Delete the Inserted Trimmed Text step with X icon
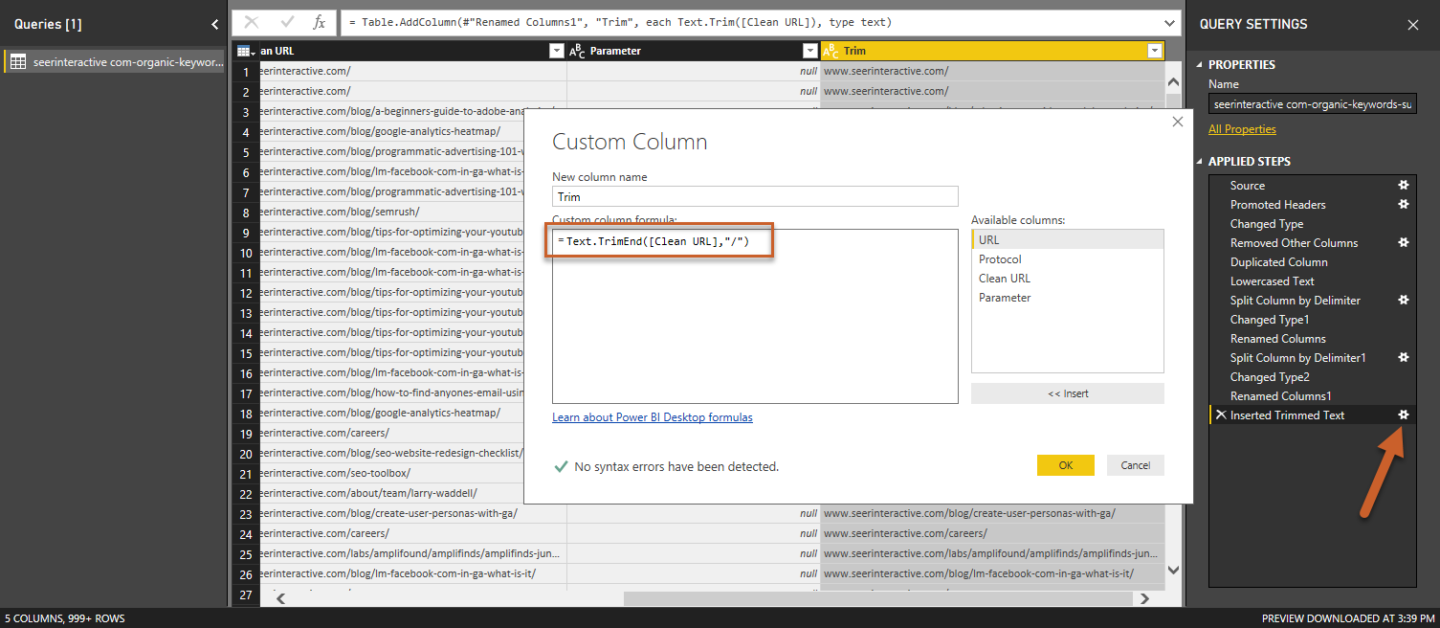1440x628 pixels. pyautogui.click(x=1219, y=415)
